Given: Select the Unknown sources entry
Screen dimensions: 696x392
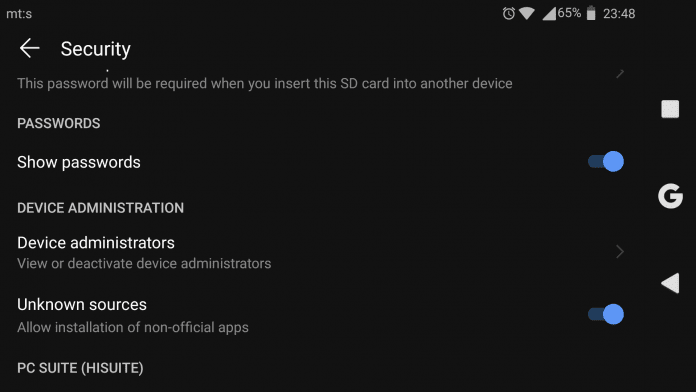Looking at the screenshot, I should pos(320,315).
